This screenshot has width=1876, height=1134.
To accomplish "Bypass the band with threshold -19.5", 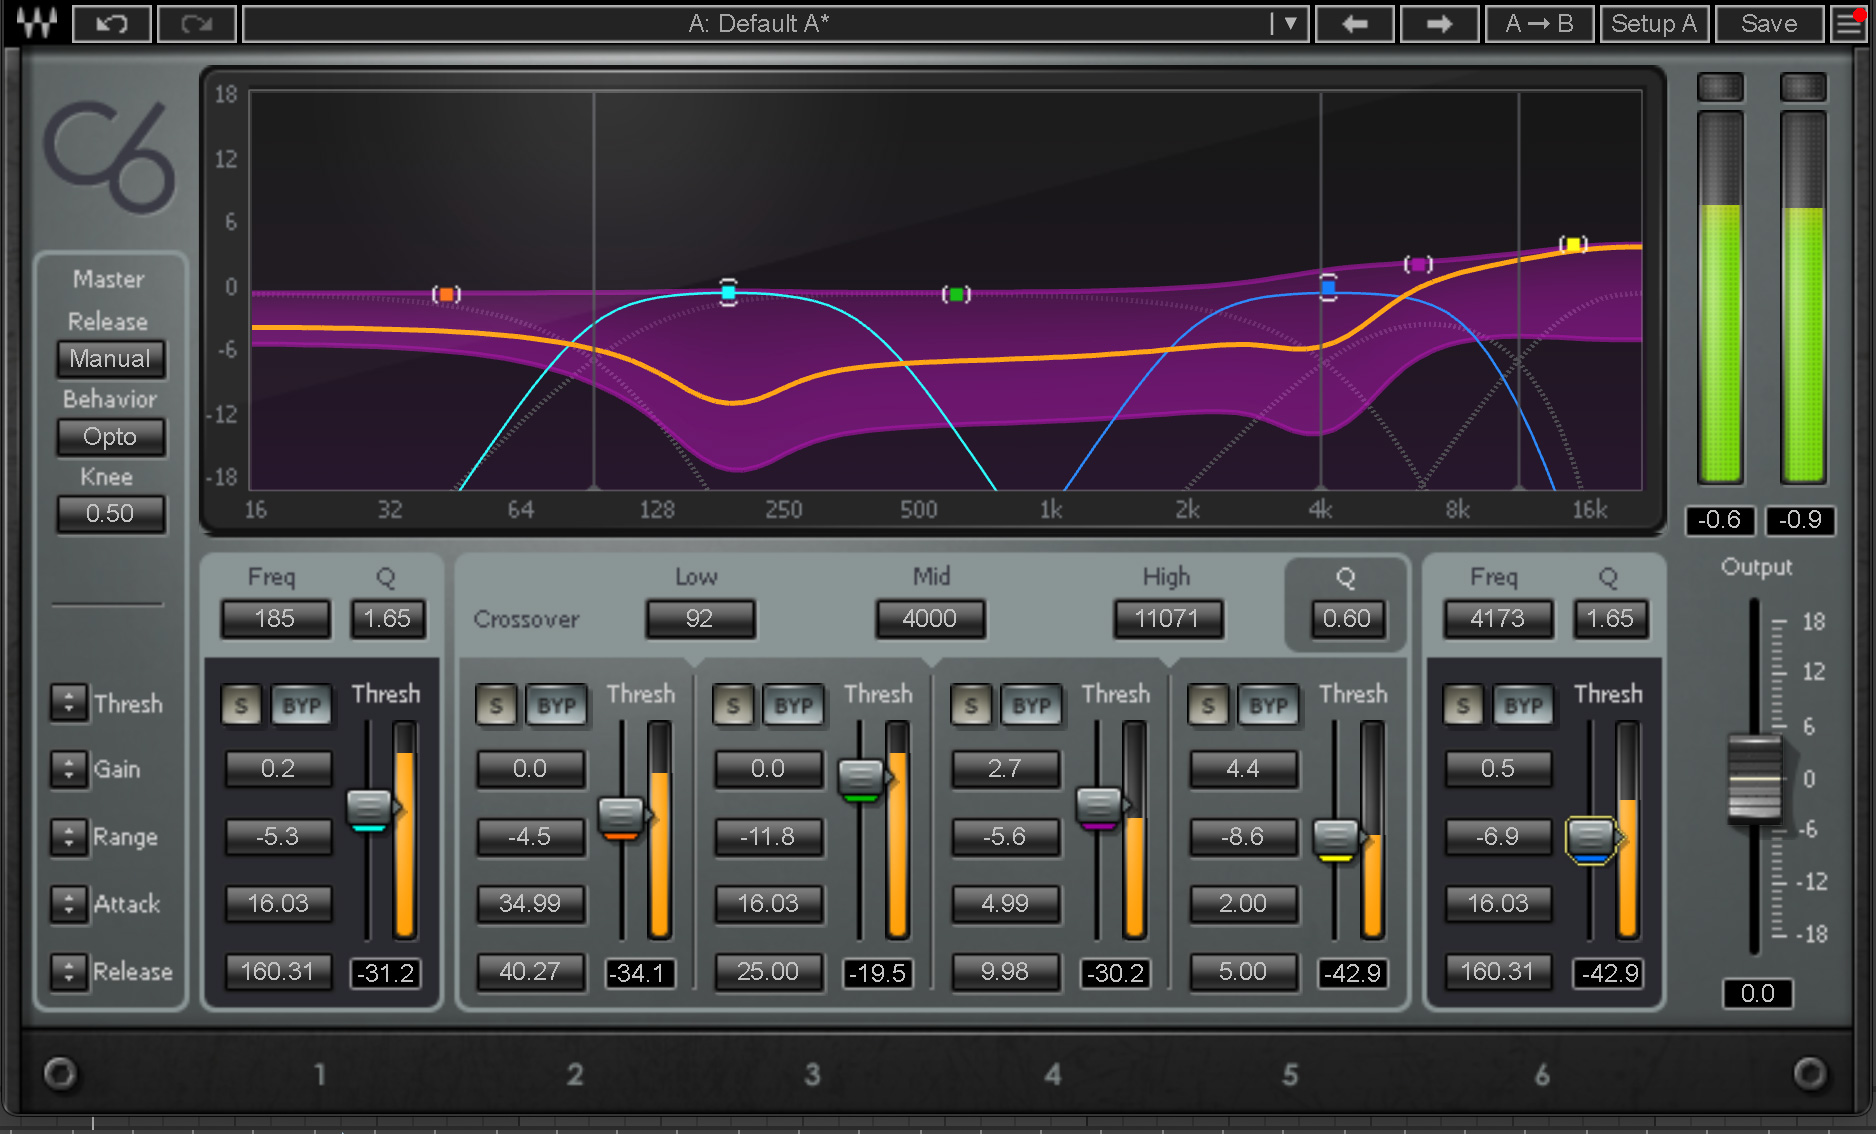I will click(793, 706).
